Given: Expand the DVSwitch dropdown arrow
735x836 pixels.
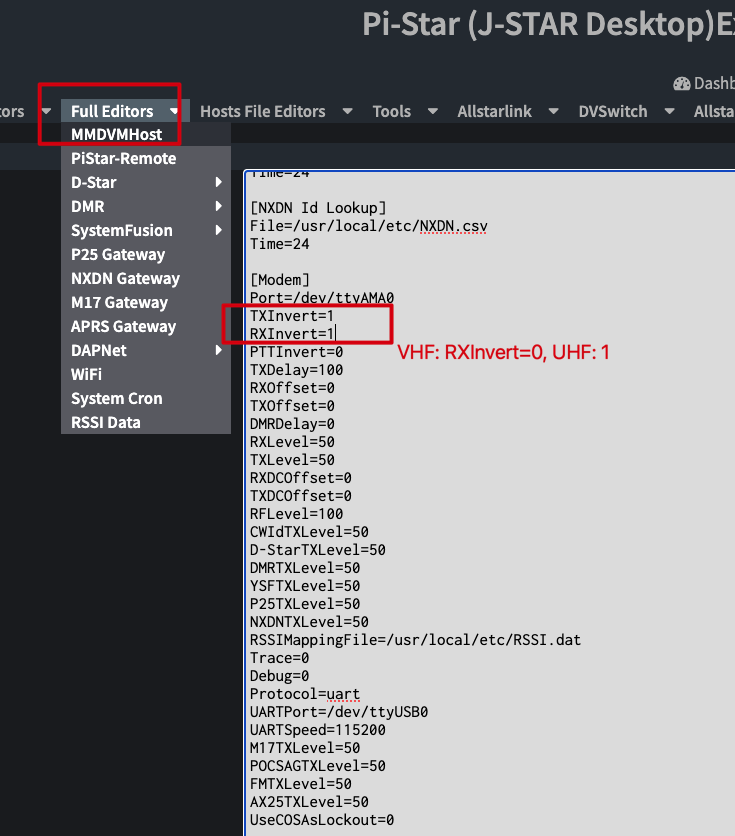Looking at the screenshot, I should [x=669, y=111].
